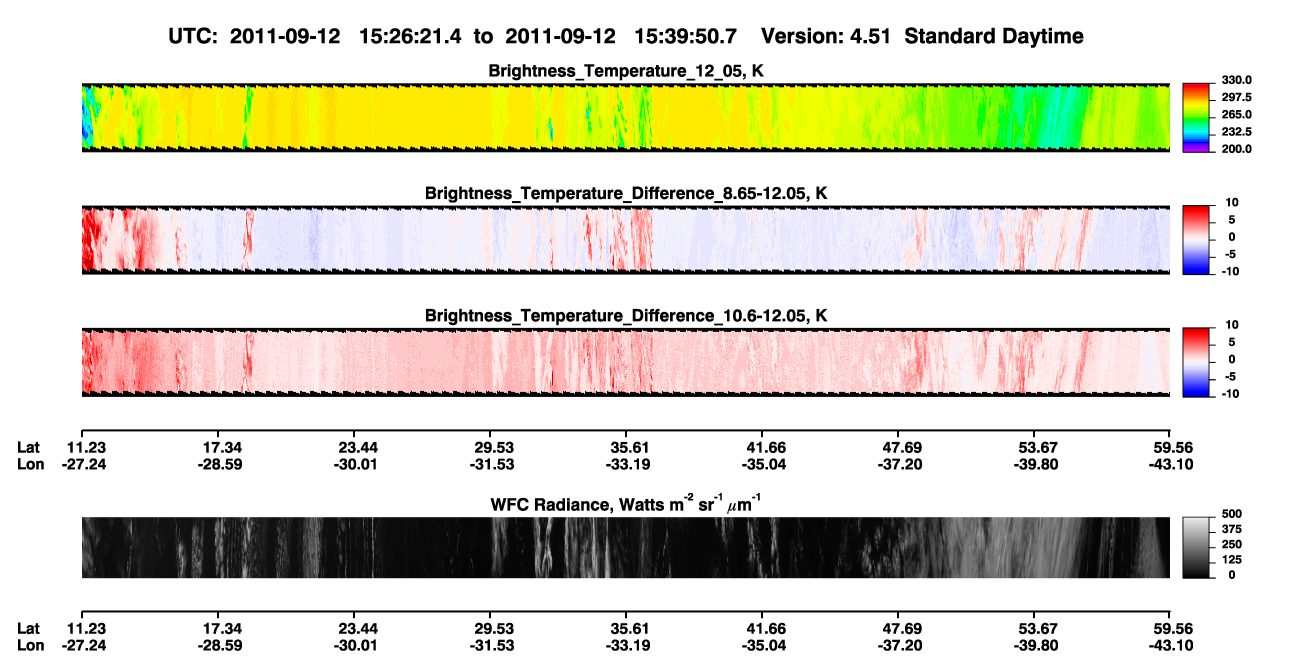Click longitude '-30.01' on the axis under the WFC Radiance panel

(358, 645)
